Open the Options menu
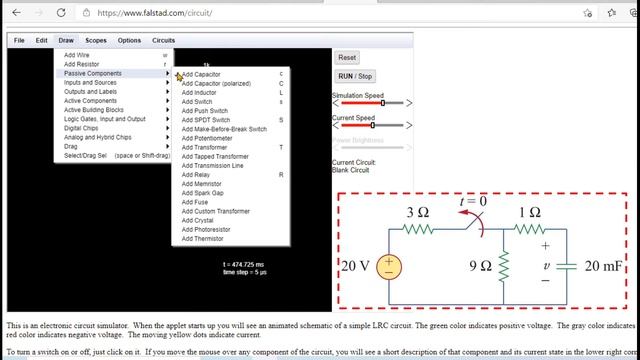Screen dimensions: 640x360 129,40
